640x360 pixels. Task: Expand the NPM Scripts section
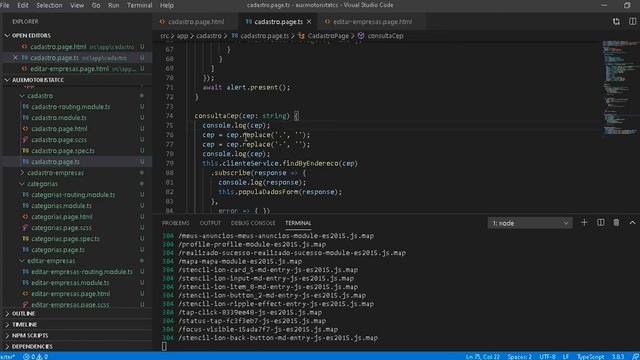(x=77, y=336)
